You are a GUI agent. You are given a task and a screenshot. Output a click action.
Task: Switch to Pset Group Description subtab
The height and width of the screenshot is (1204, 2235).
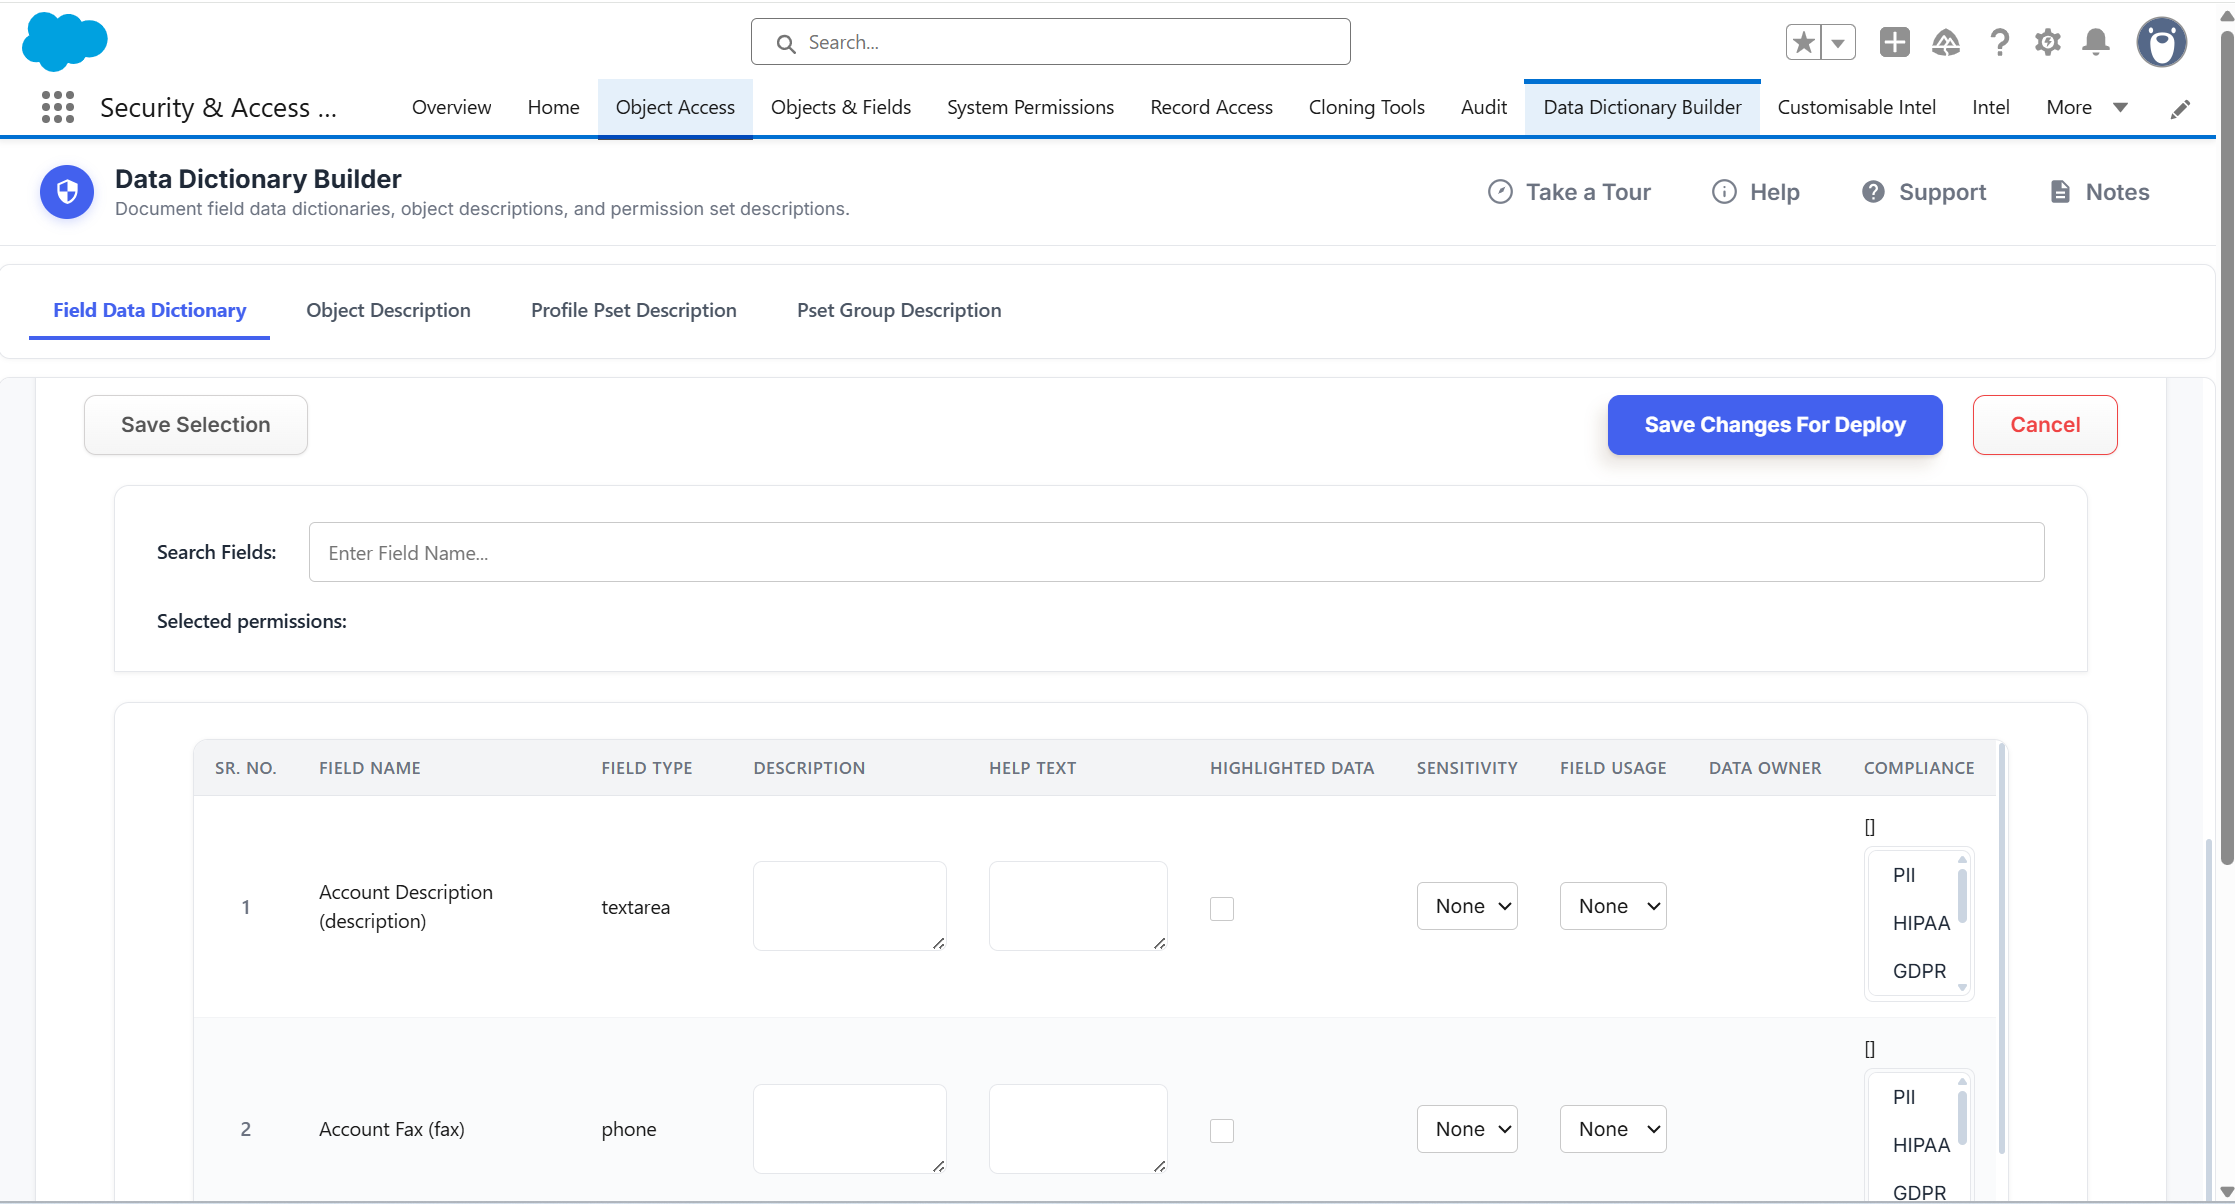899,310
